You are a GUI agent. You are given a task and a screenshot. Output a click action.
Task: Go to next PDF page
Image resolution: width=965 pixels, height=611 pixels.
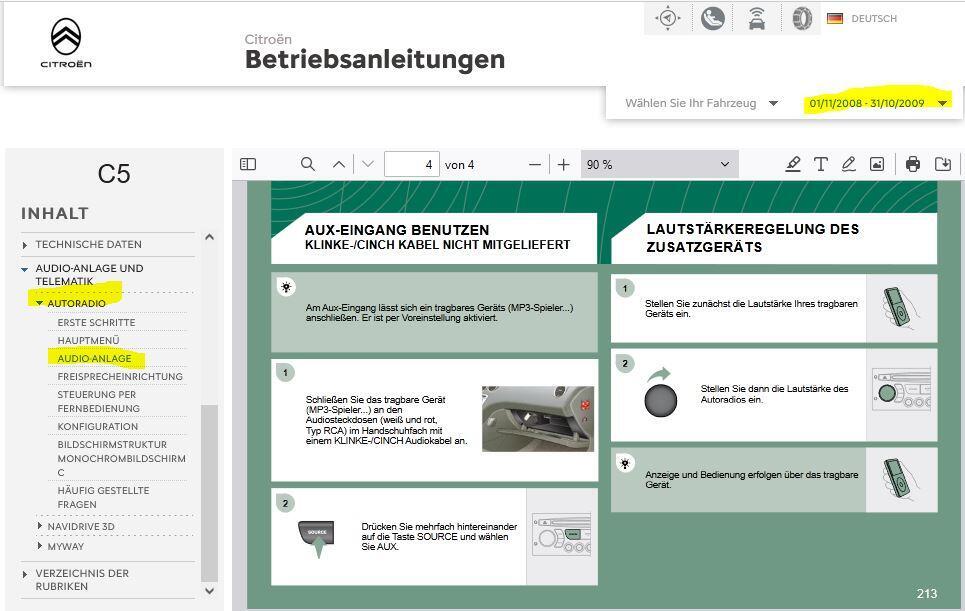(x=368, y=164)
